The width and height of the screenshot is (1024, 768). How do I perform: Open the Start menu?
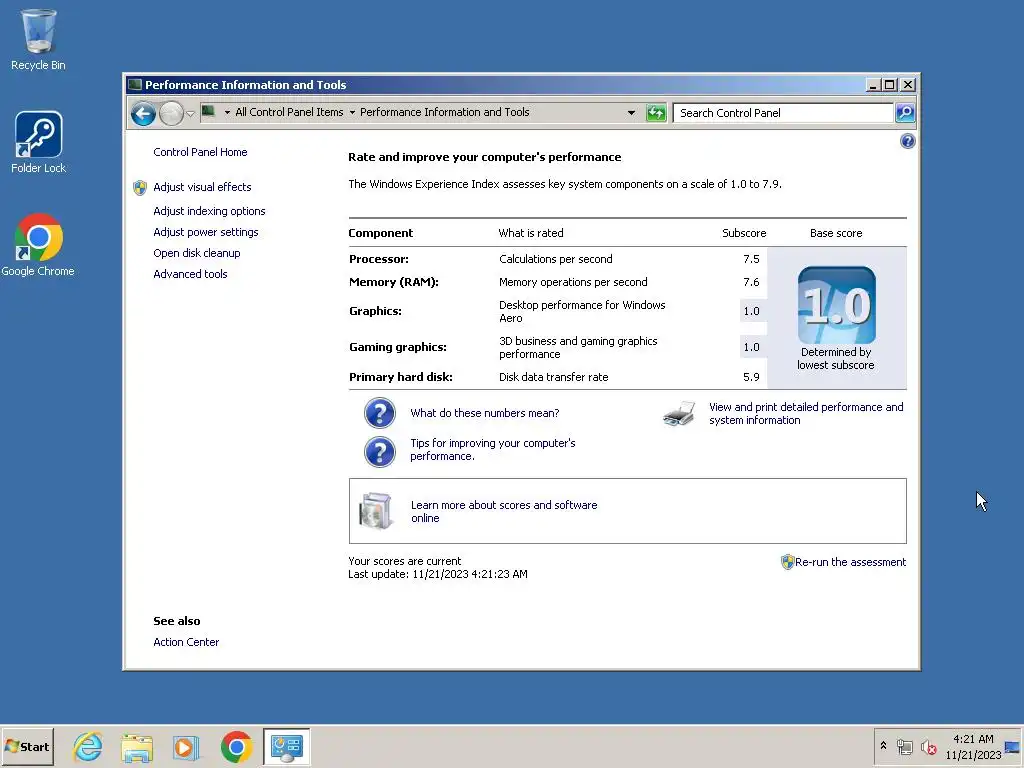click(27, 746)
